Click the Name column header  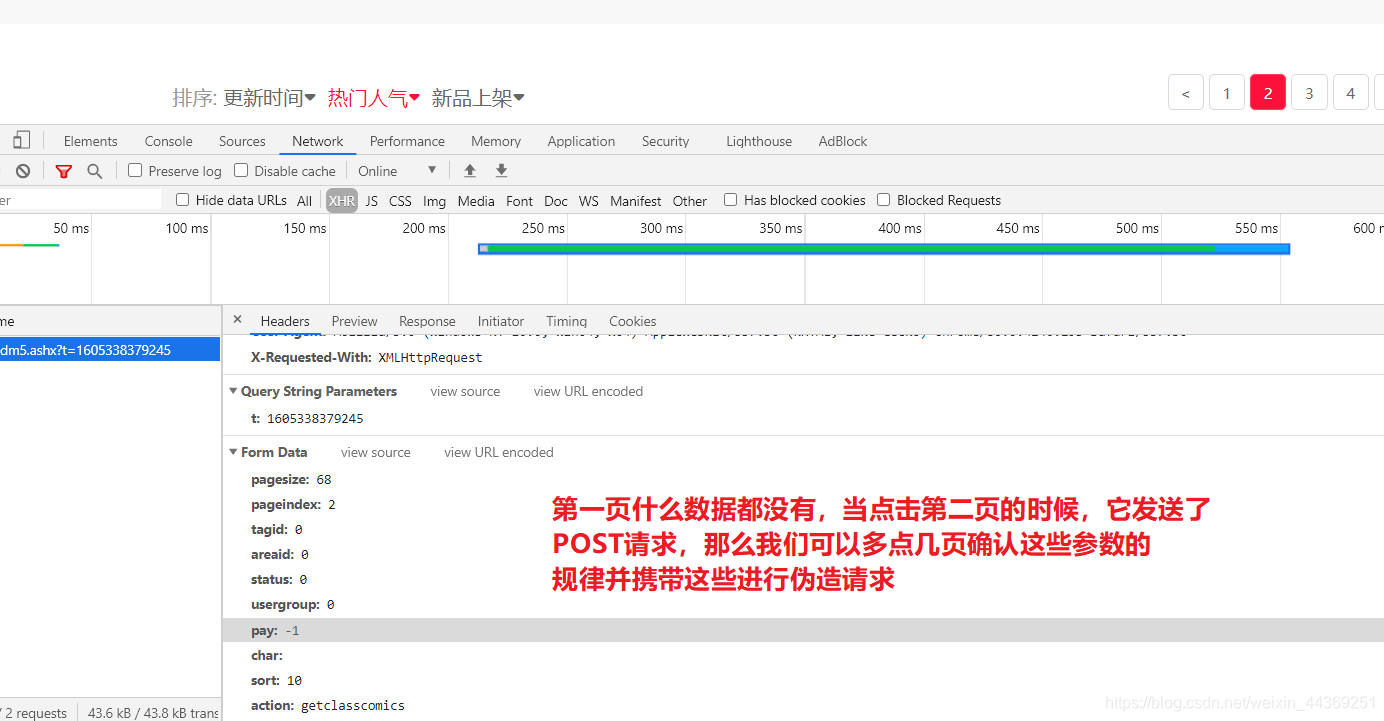(110, 321)
